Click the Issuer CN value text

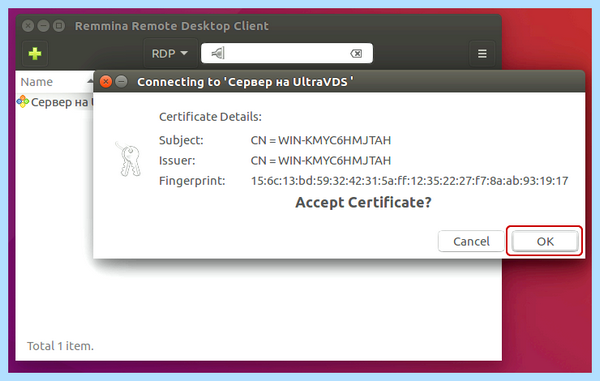[321, 160]
